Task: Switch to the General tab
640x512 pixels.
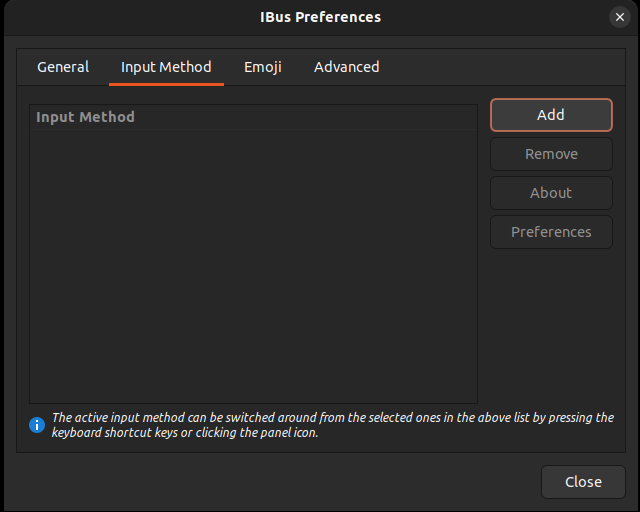Action: point(63,67)
